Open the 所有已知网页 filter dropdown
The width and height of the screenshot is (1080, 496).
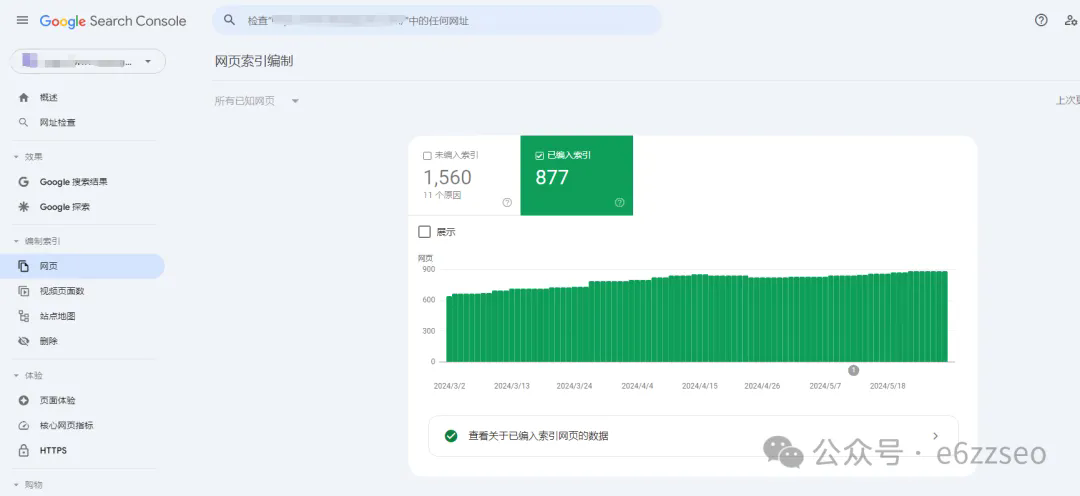(x=257, y=101)
